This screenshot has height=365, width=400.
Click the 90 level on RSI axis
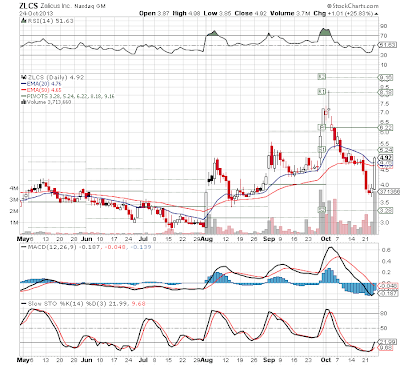coord(384,26)
